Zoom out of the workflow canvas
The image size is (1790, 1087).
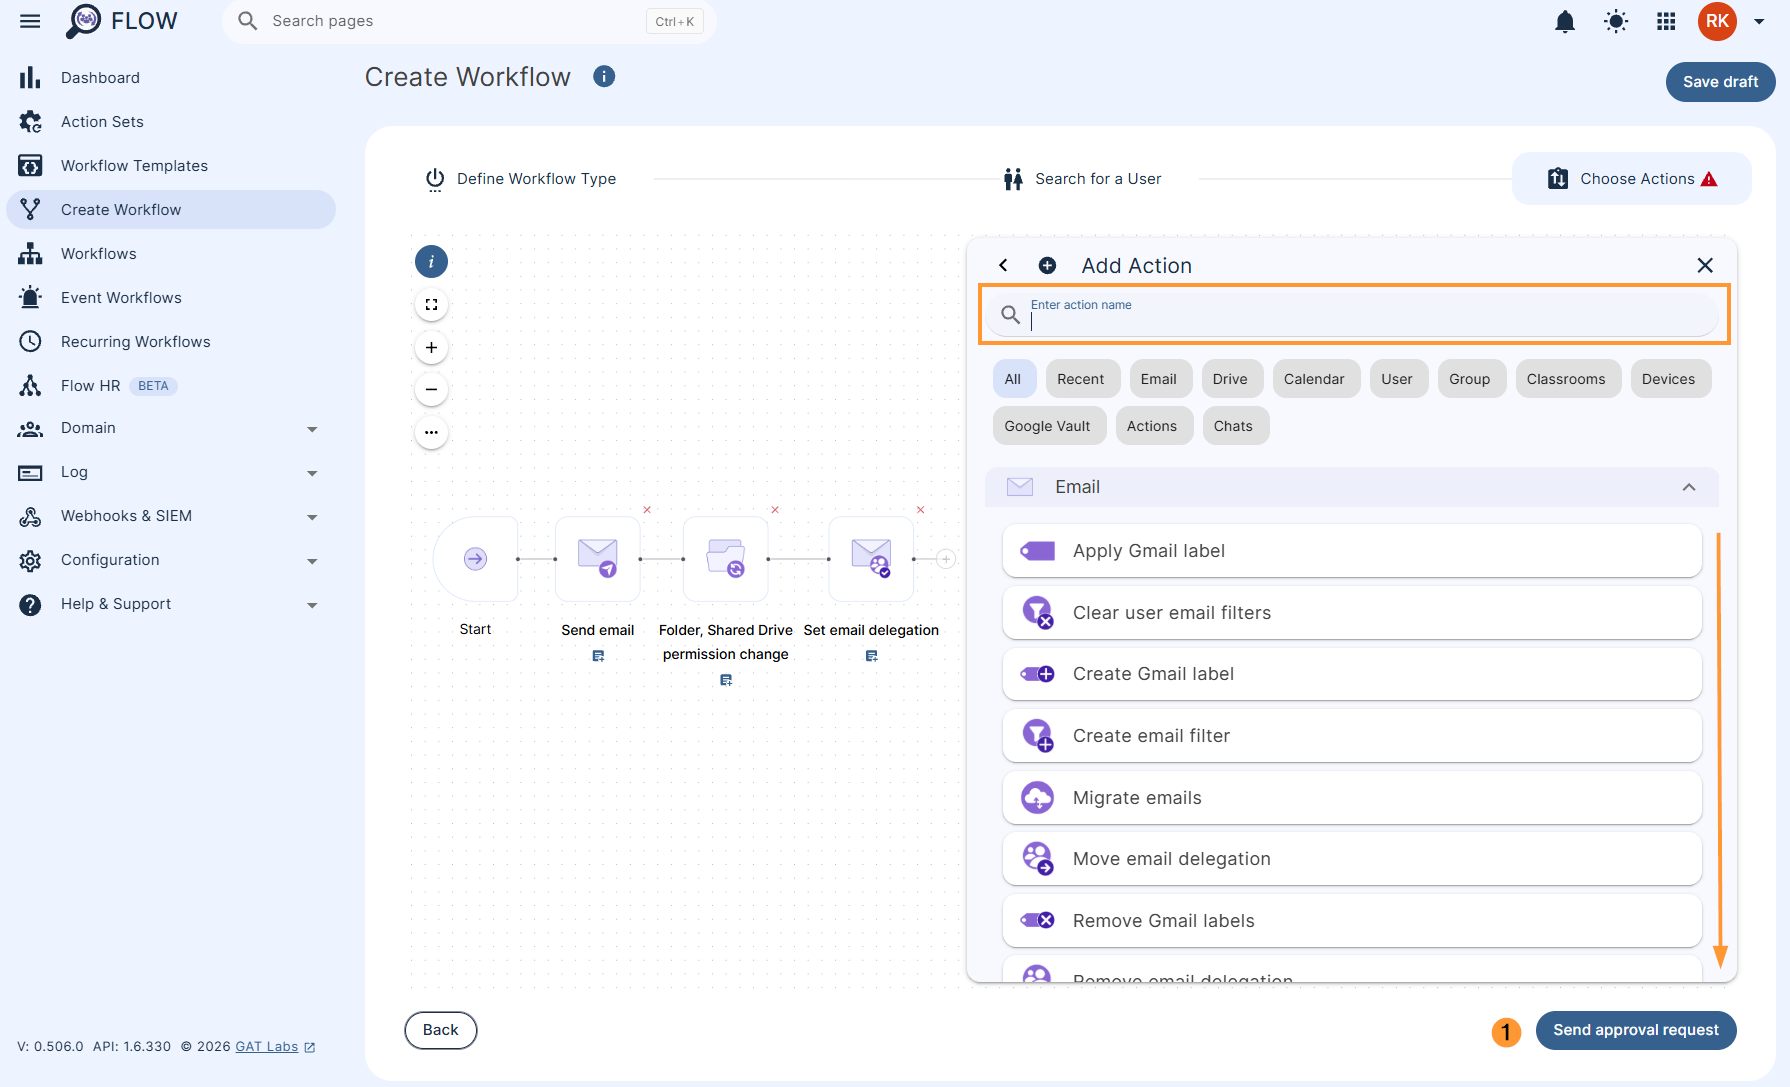click(x=431, y=390)
